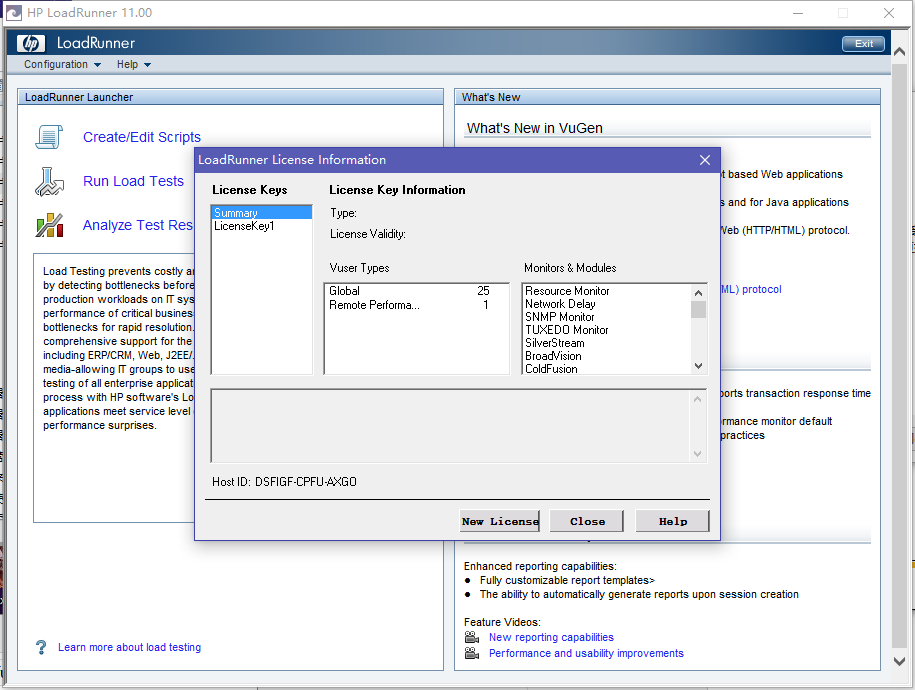Click the Host ID value DSFIGF-CPFU-AXGO
This screenshot has height=690, width=915.
(x=306, y=482)
